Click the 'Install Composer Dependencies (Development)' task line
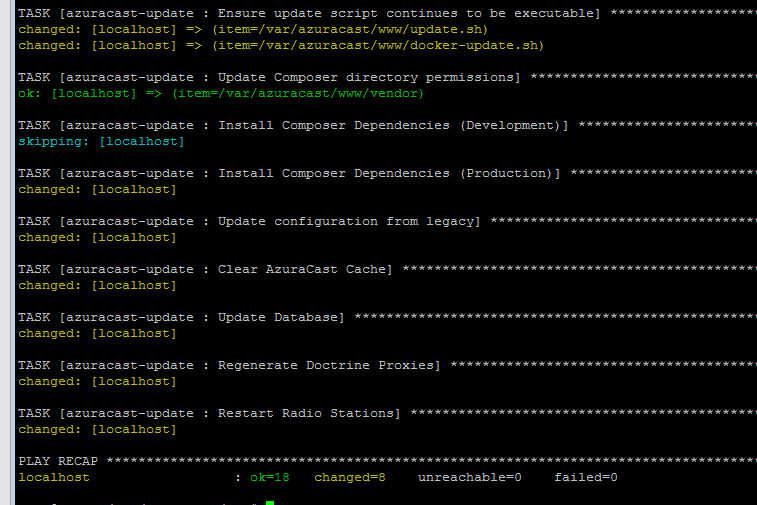757x505 pixels. [x=387, y=126]
